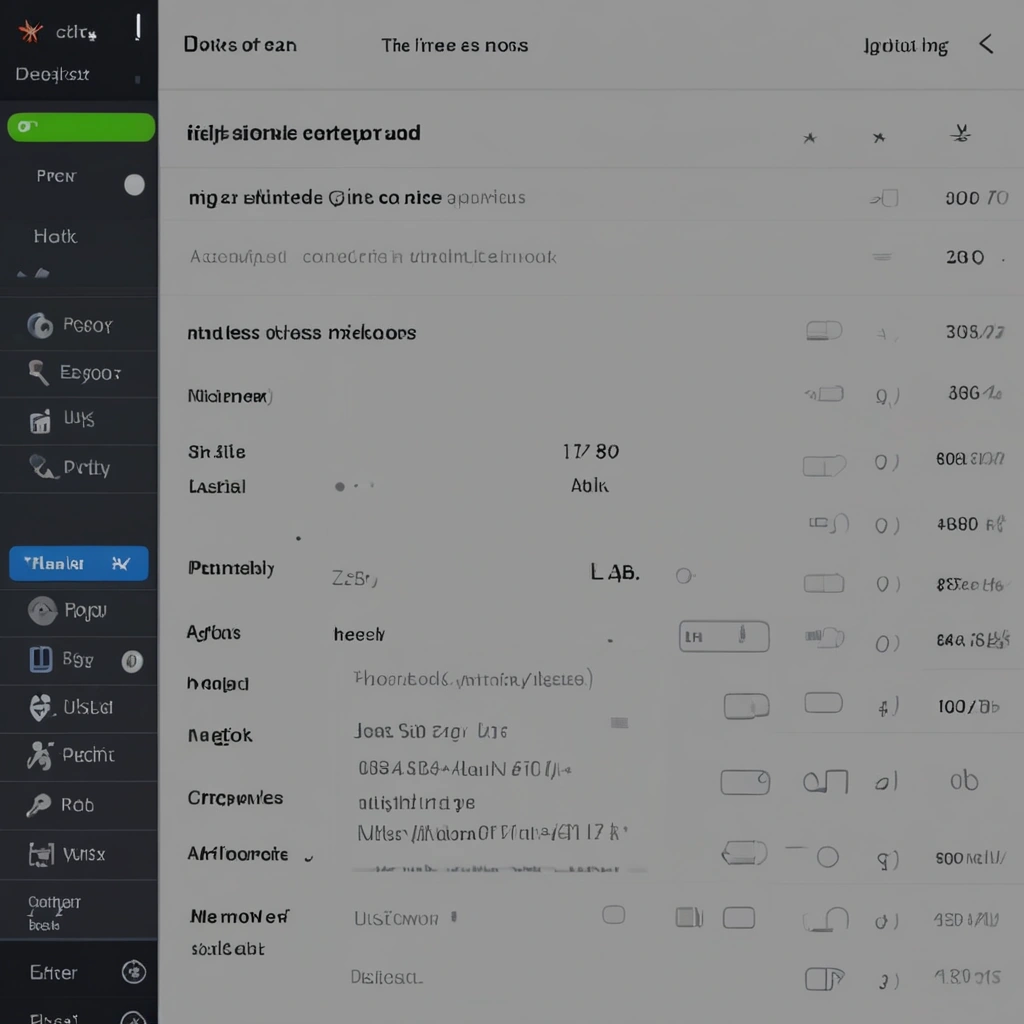
Task: Open the Dvtty sidebar icon
Action: pos(42,467)
